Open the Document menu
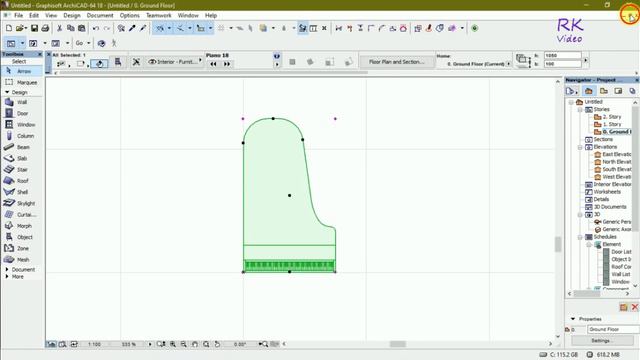Screen dimensions: 640x360 [100, 16]
